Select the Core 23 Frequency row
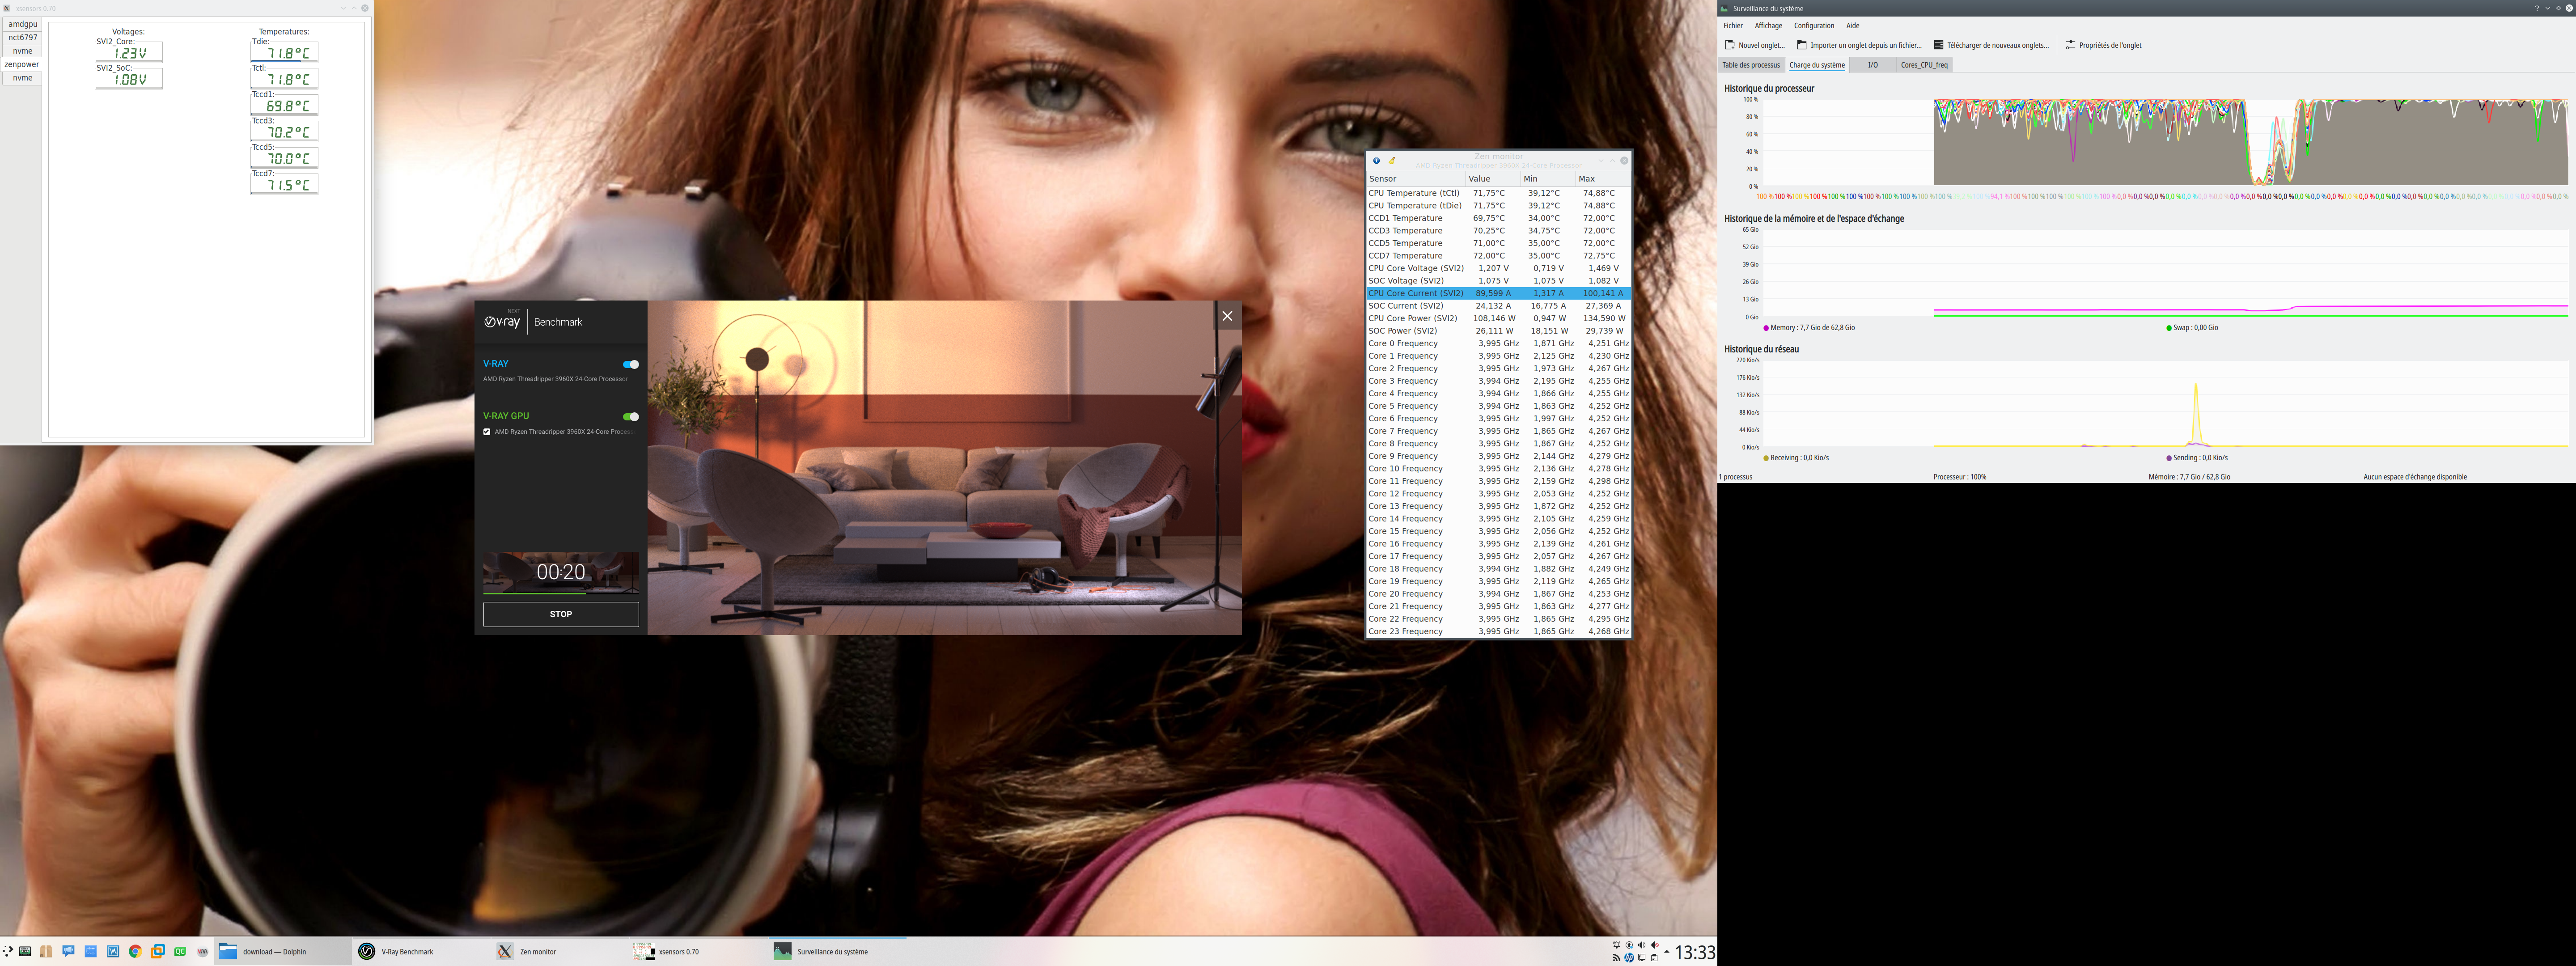This screenshot has width=2576, height=966. coord(1499,631)
